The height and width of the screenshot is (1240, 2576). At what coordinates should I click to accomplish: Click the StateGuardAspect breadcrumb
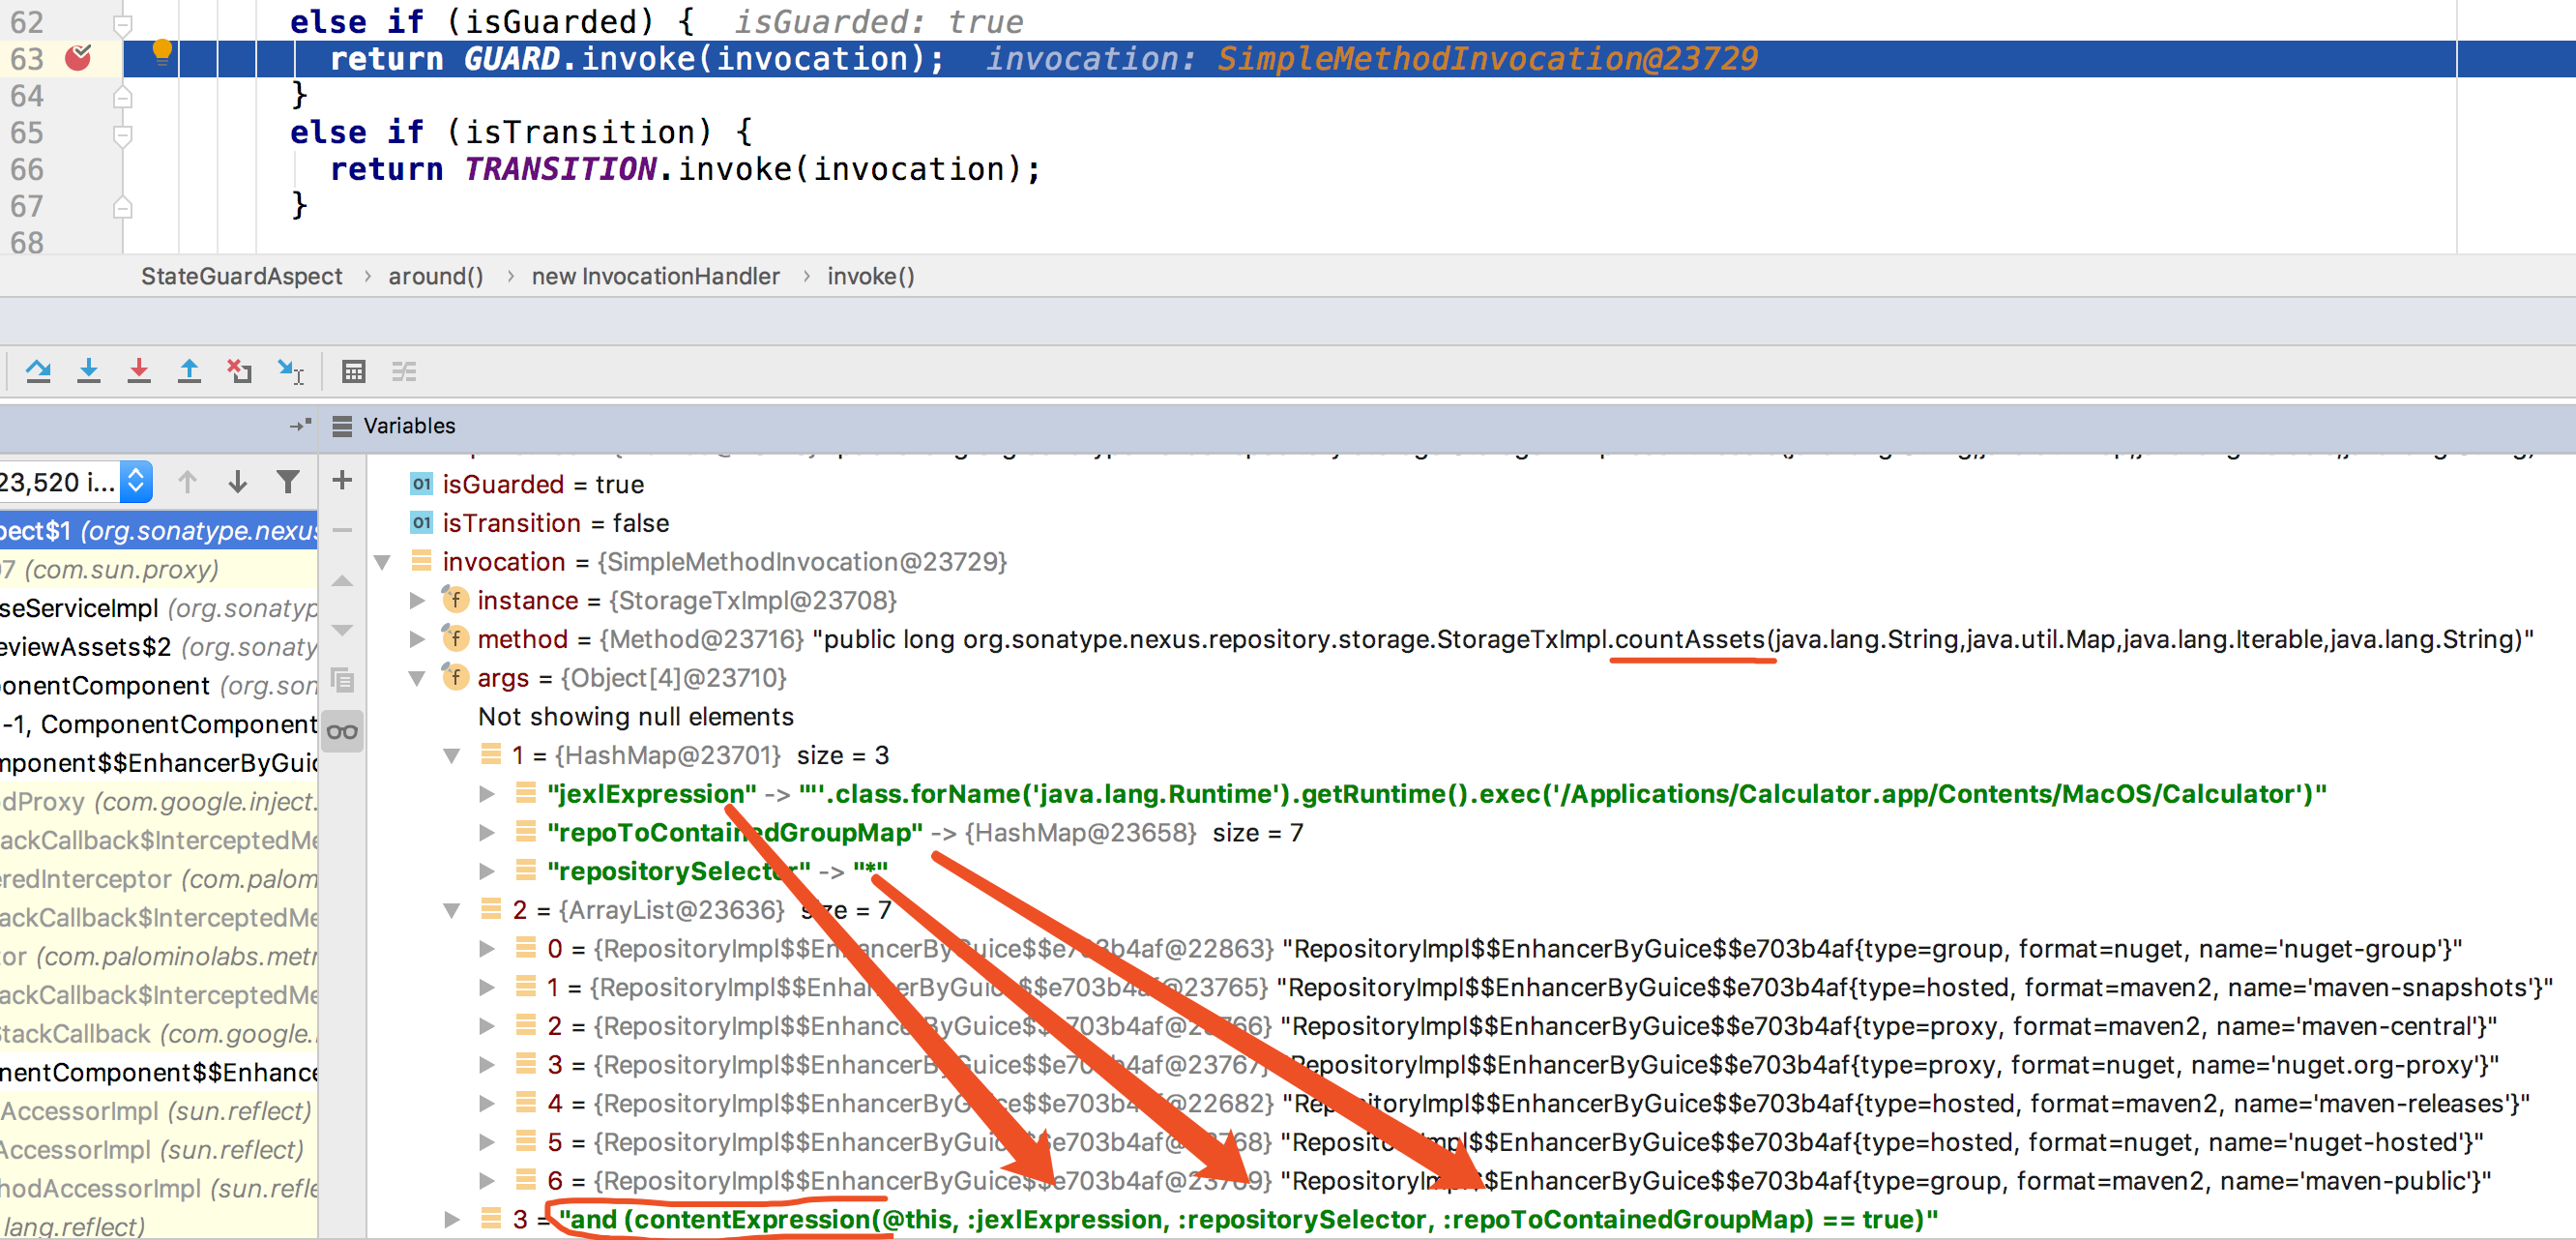point(241,276)
